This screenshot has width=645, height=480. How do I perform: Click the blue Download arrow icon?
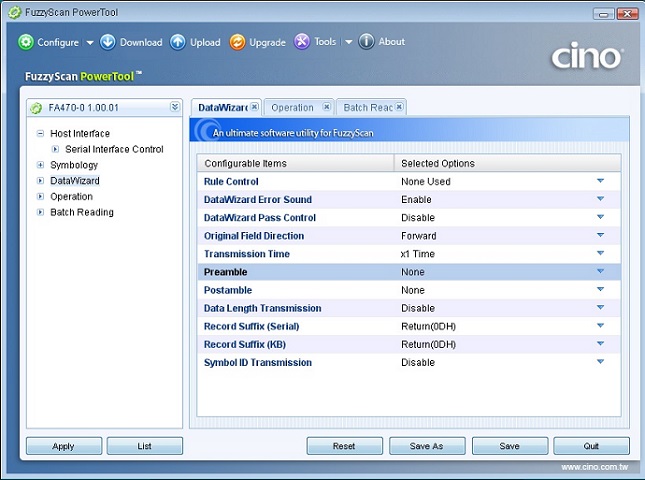click(108, 42)
